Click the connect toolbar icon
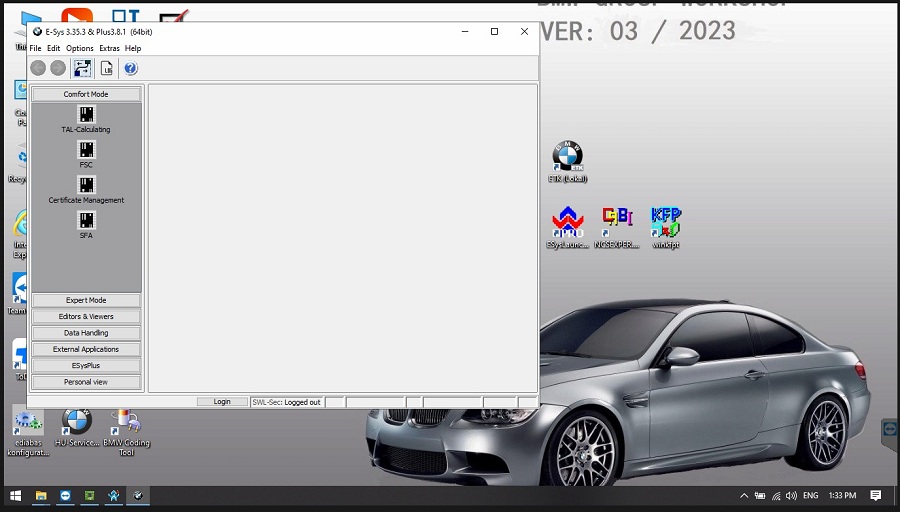 tap(82, 68)
